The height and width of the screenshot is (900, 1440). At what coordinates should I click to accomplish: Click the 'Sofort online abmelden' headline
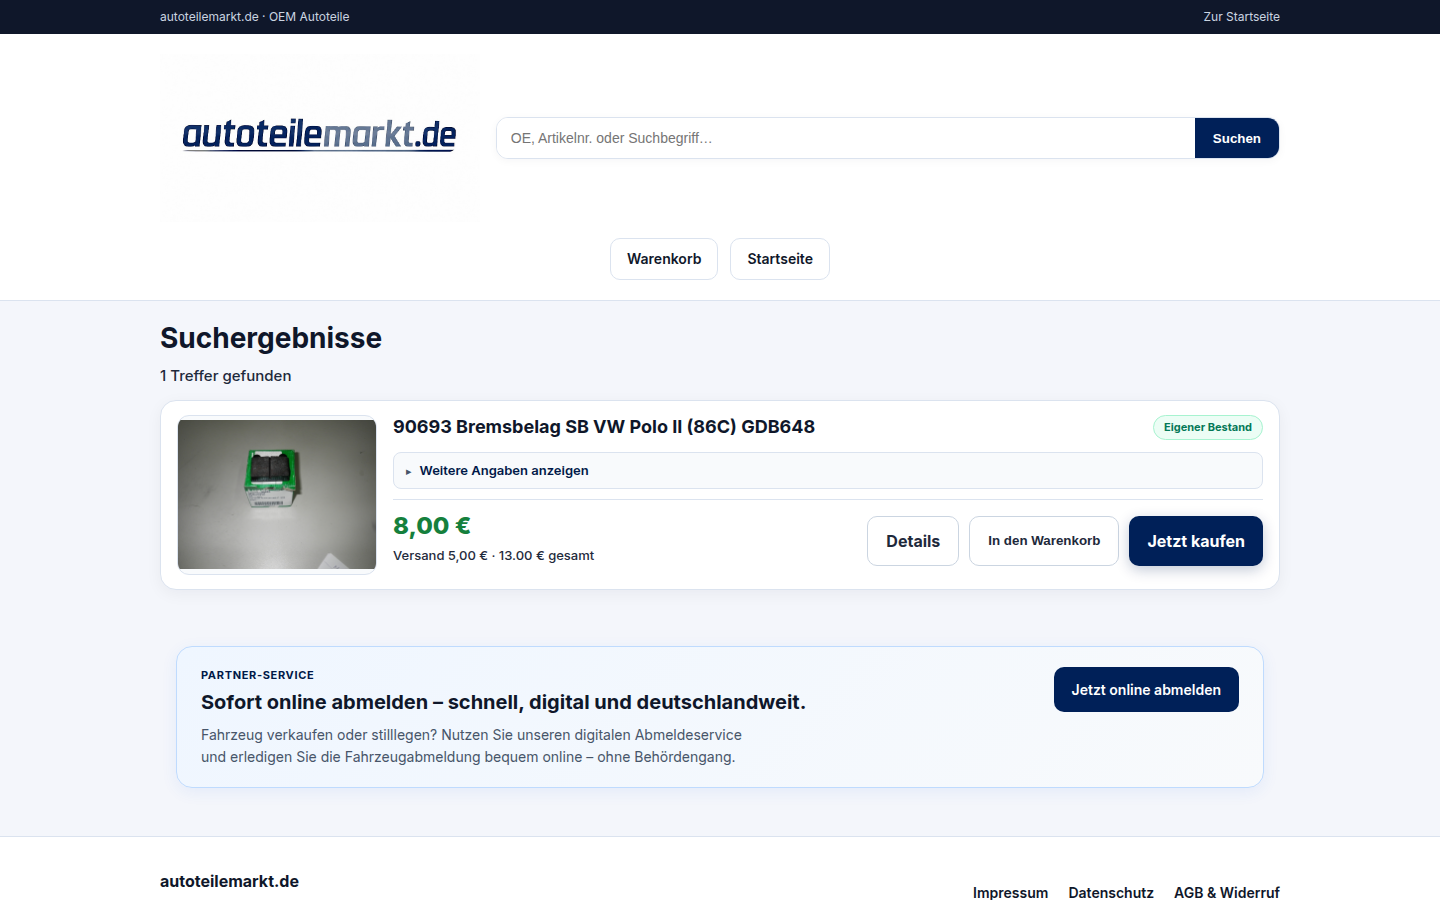pyautogui.click(x=503, y=702)
